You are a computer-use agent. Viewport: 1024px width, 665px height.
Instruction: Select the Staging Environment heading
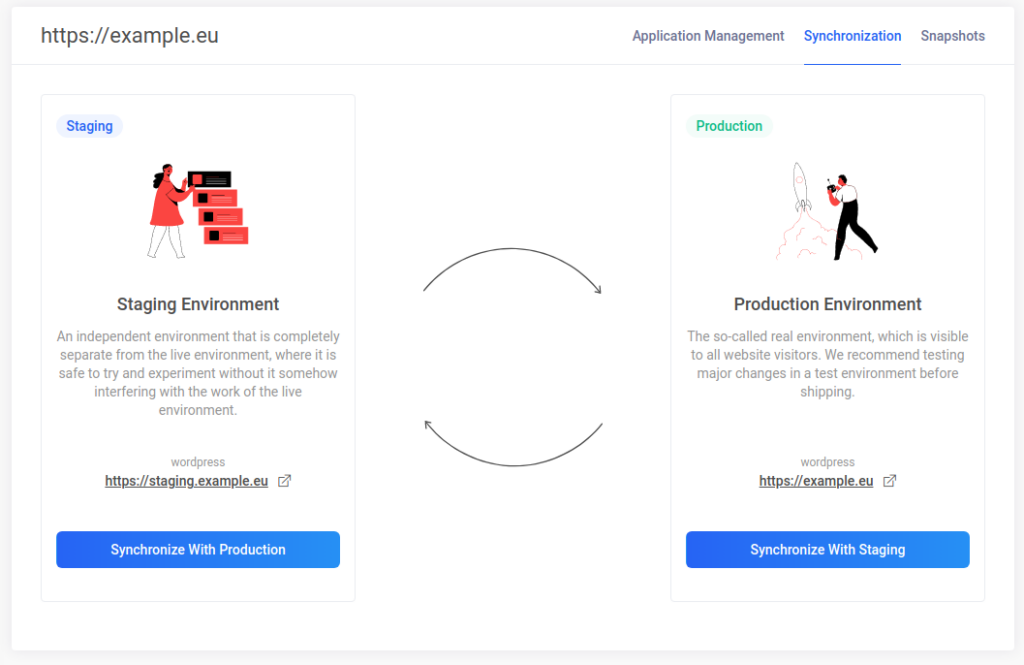(x=198, y=304)
